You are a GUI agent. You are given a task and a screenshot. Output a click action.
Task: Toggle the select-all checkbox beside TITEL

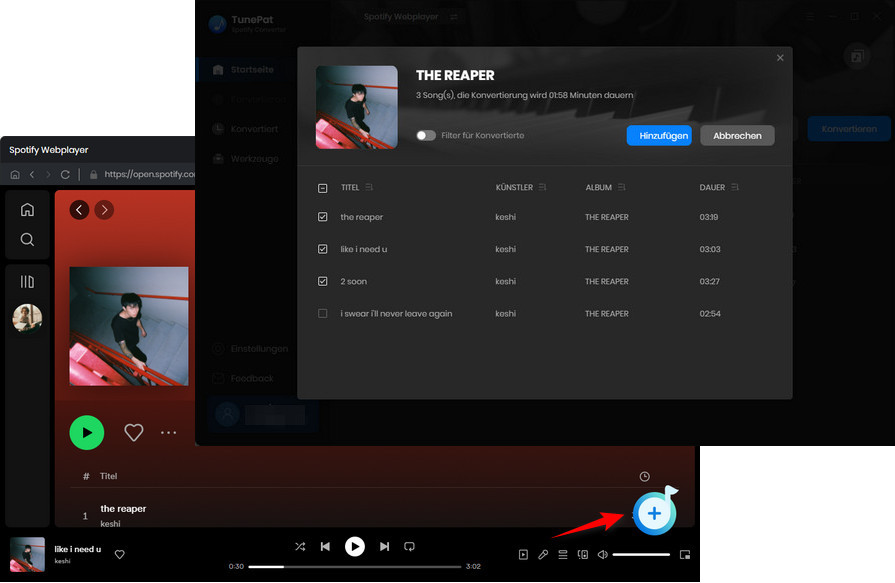pyautogui.click(x=322, y=188)
